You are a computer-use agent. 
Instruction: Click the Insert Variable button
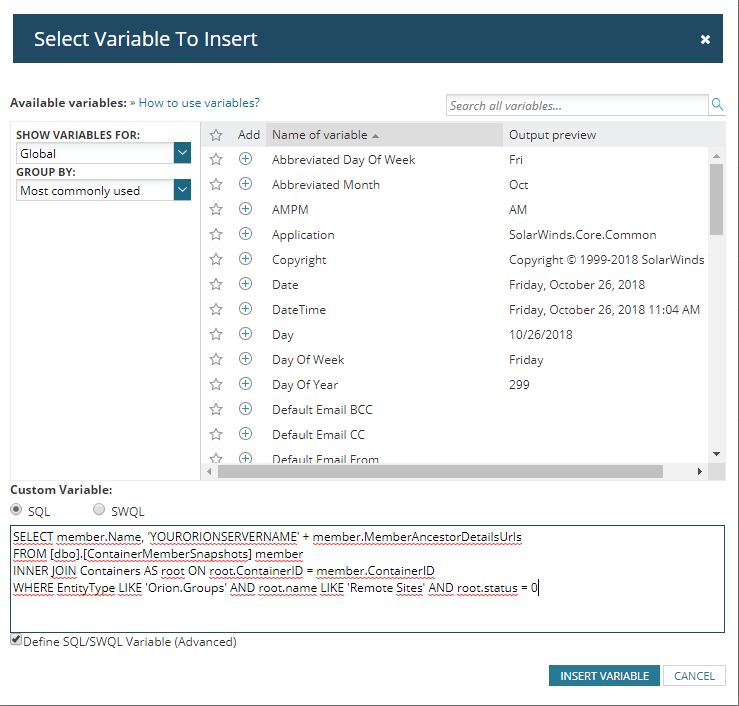point(604,676)
